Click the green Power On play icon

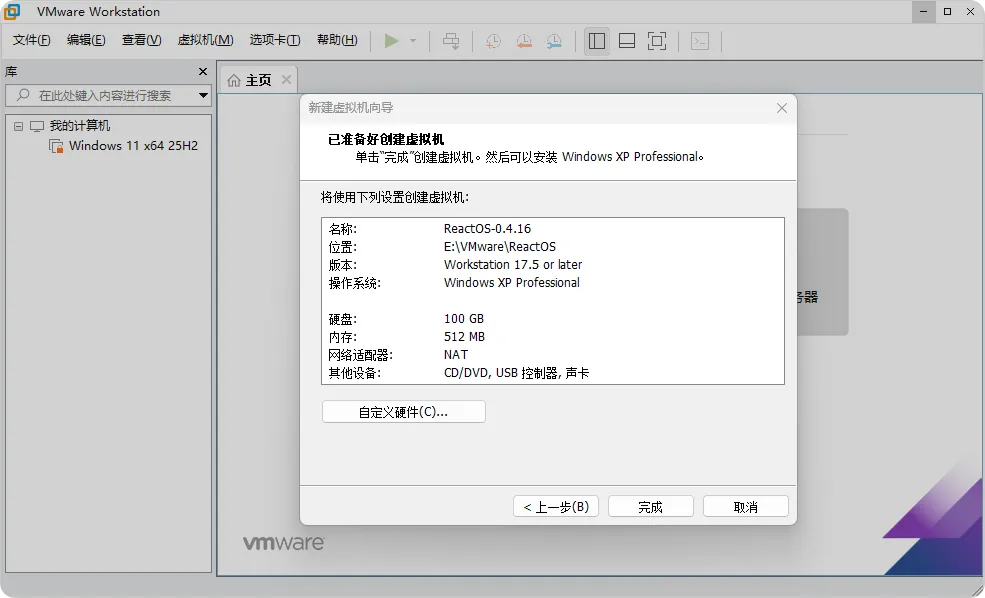click(x=391, y=41)
